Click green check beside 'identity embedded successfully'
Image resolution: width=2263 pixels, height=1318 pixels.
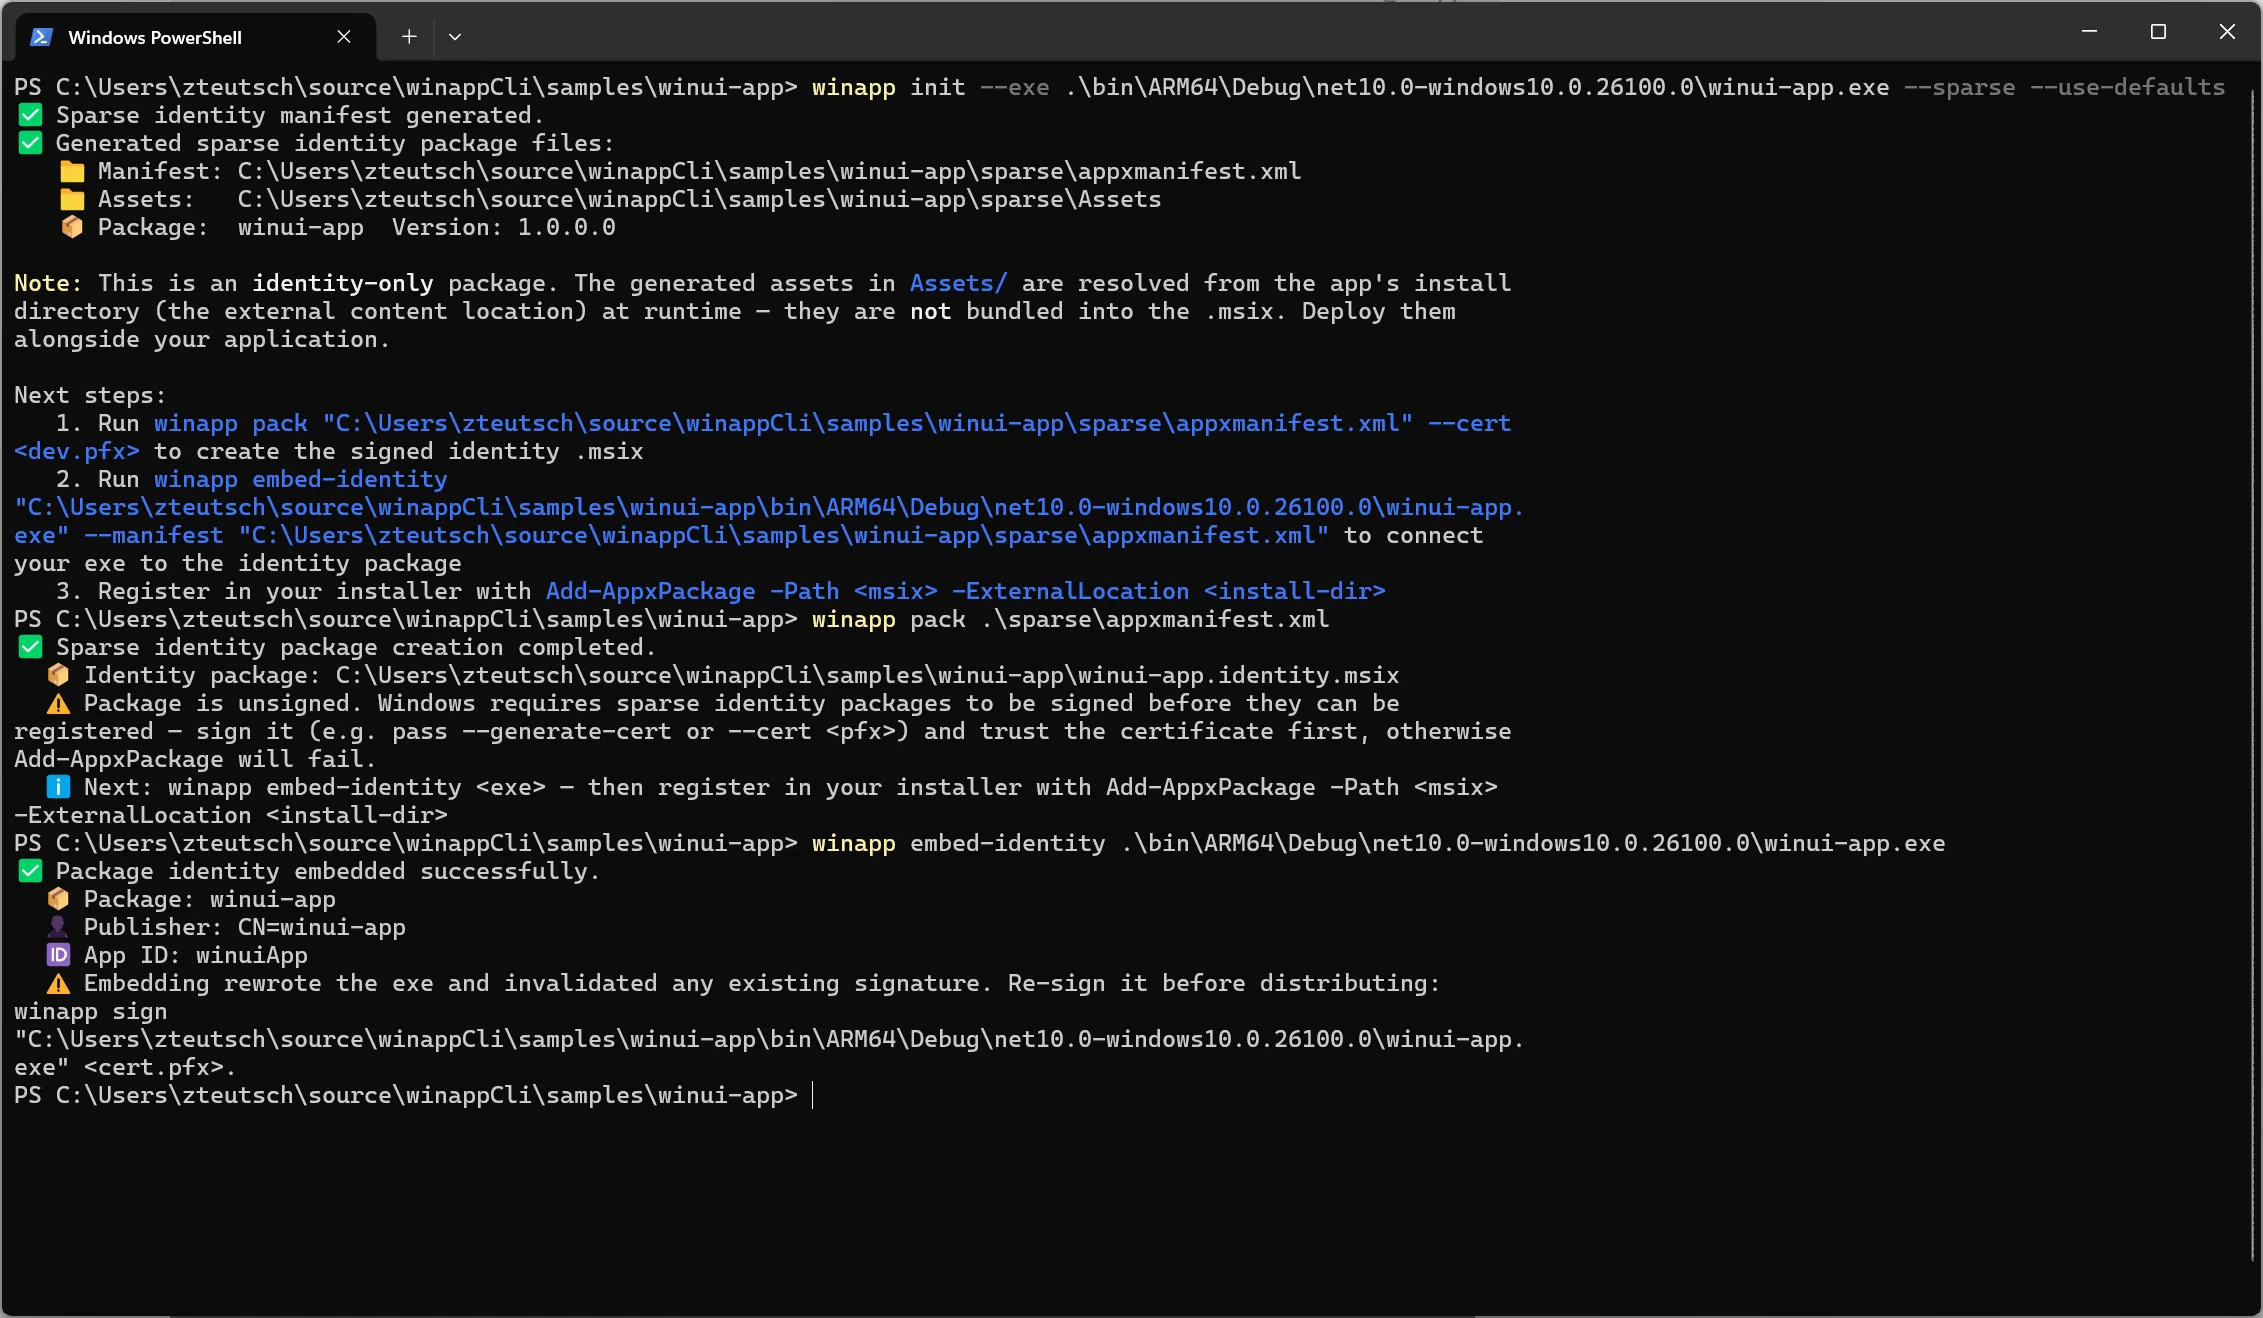[31, 871]
